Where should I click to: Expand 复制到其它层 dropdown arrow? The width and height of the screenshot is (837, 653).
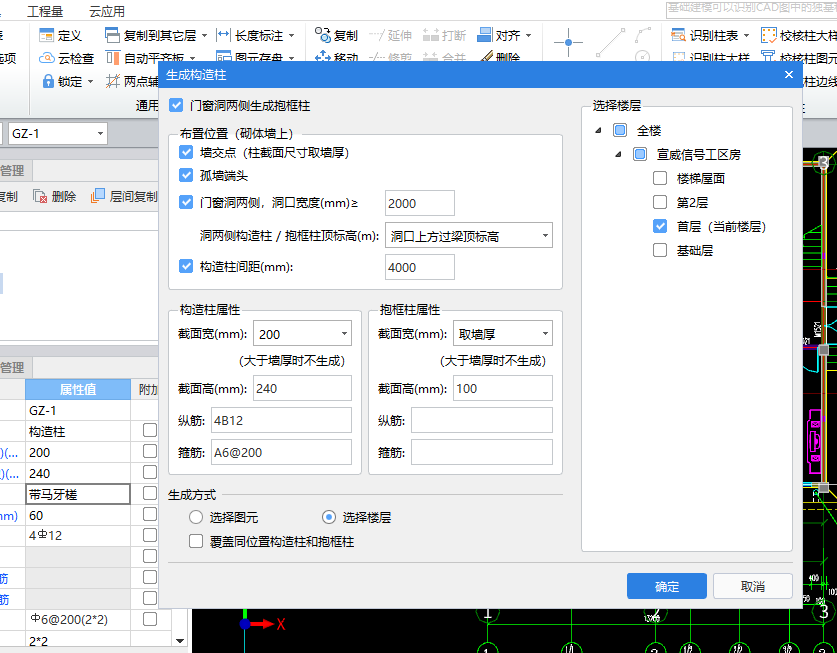(x=204, y=36)
